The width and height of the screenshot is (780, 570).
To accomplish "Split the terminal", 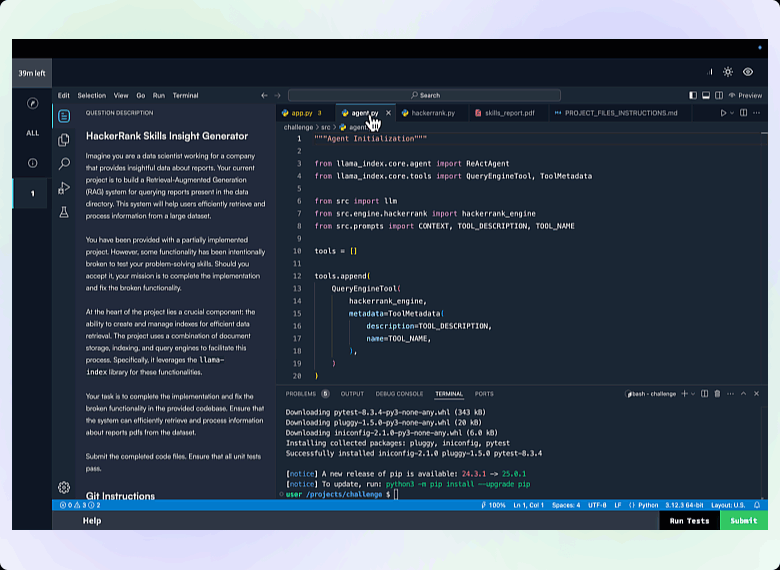I will (704, 393).
